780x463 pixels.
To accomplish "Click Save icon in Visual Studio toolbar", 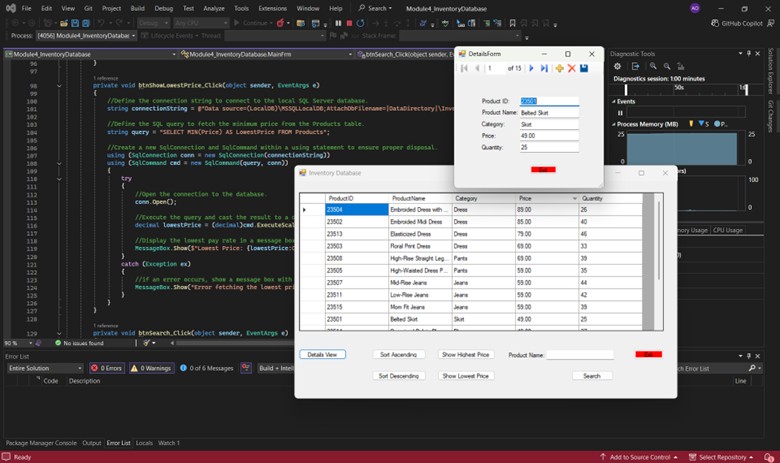I will (75, 23).
